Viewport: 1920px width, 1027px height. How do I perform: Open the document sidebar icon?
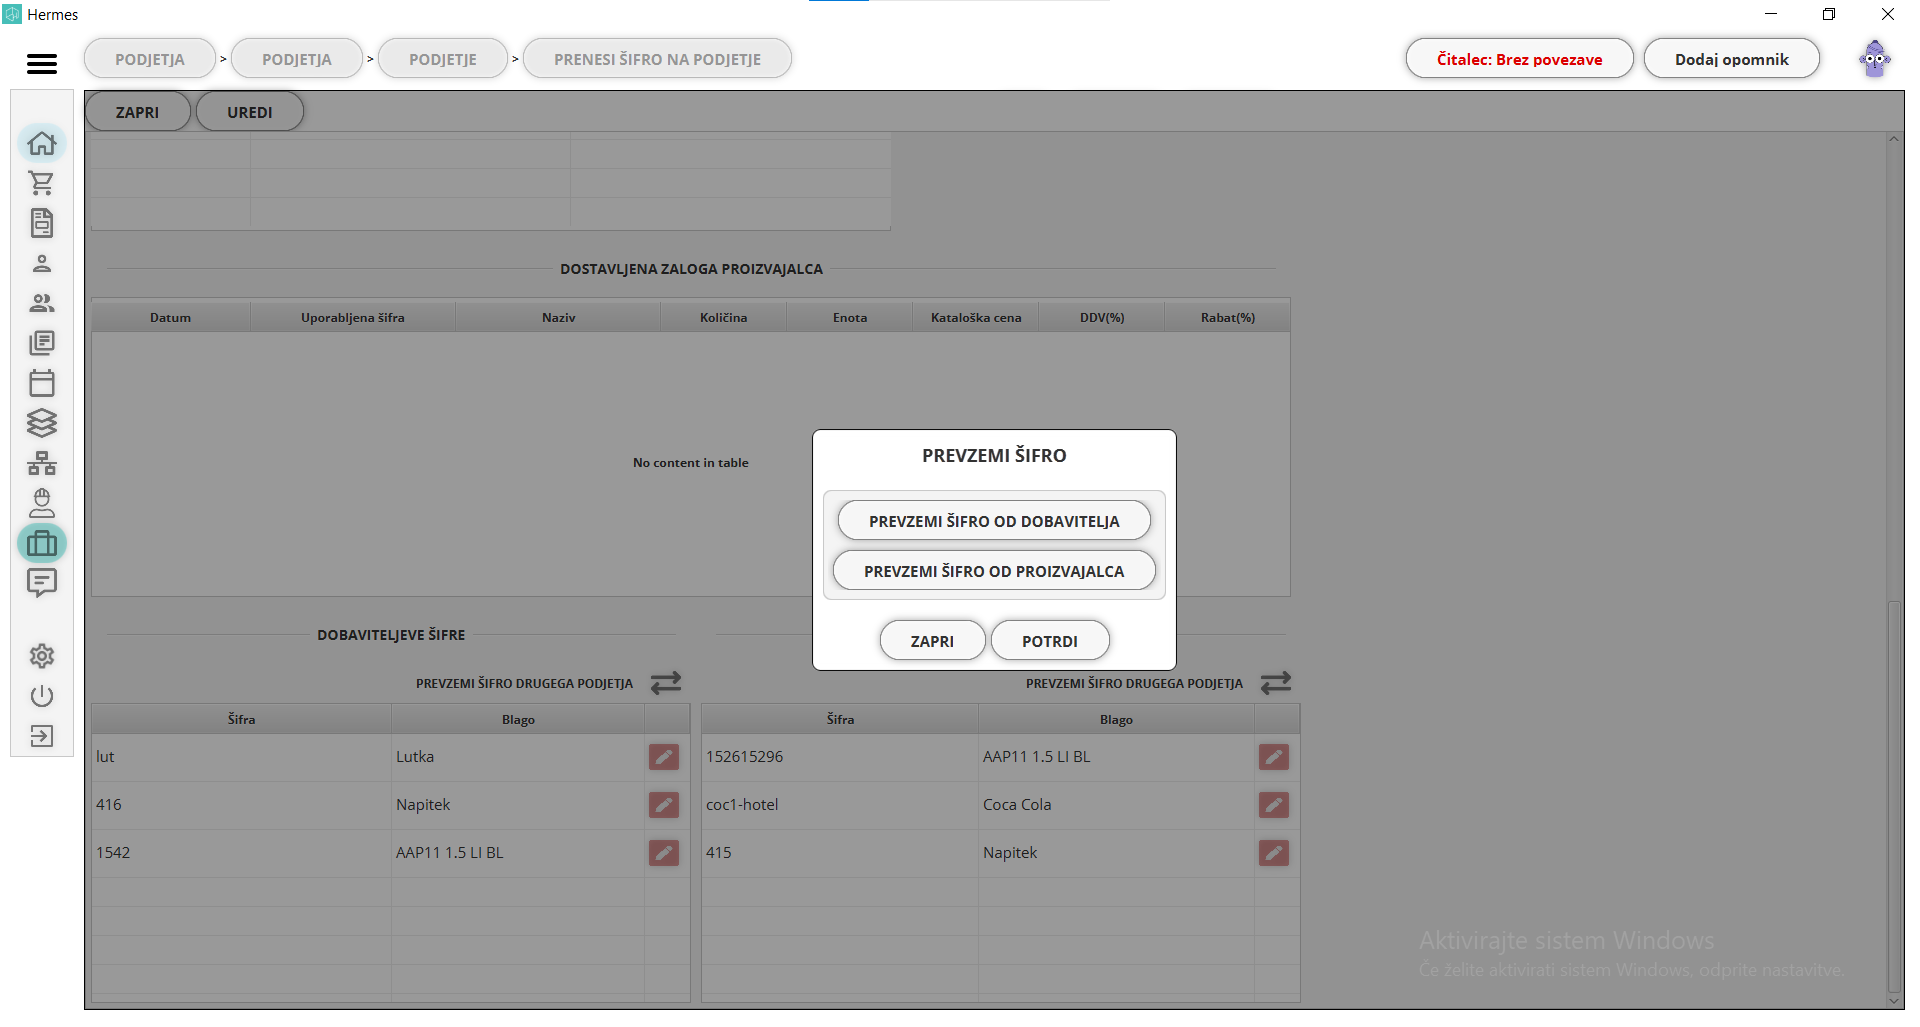tap(42, 223)
